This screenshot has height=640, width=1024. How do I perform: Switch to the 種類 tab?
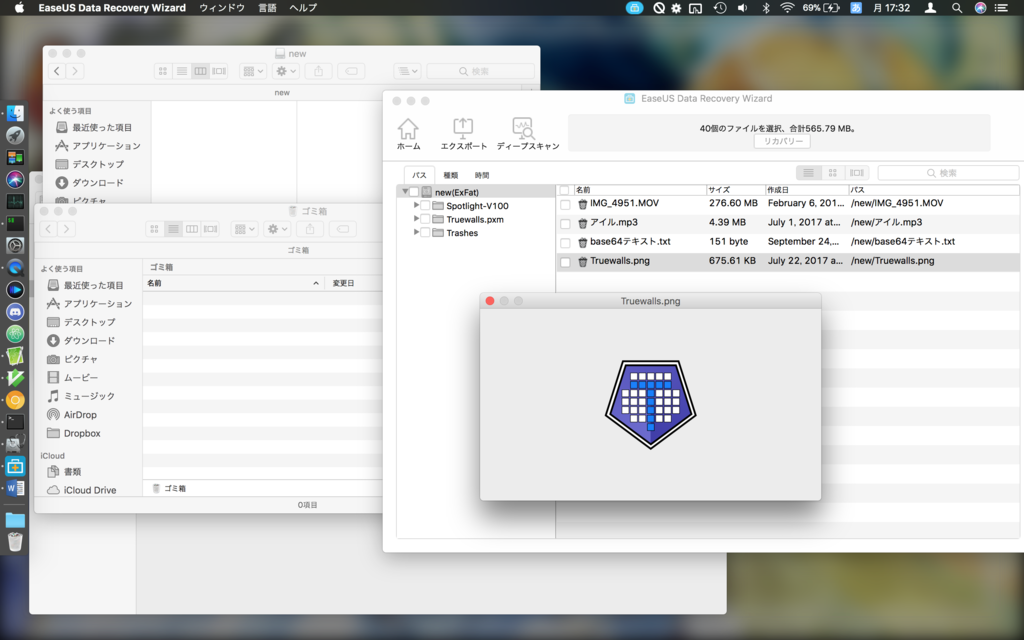451,175
